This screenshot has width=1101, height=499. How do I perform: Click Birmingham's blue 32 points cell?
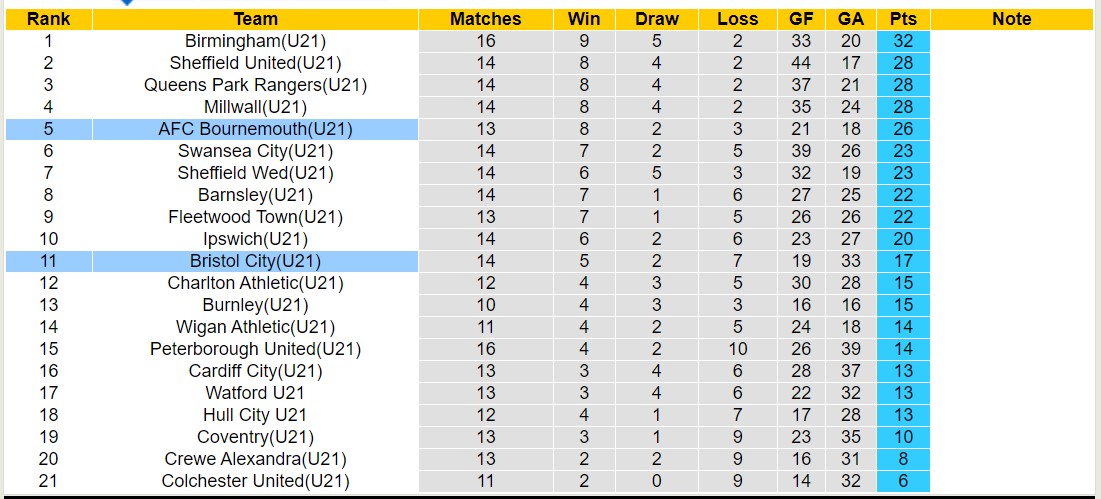[903, 41]
